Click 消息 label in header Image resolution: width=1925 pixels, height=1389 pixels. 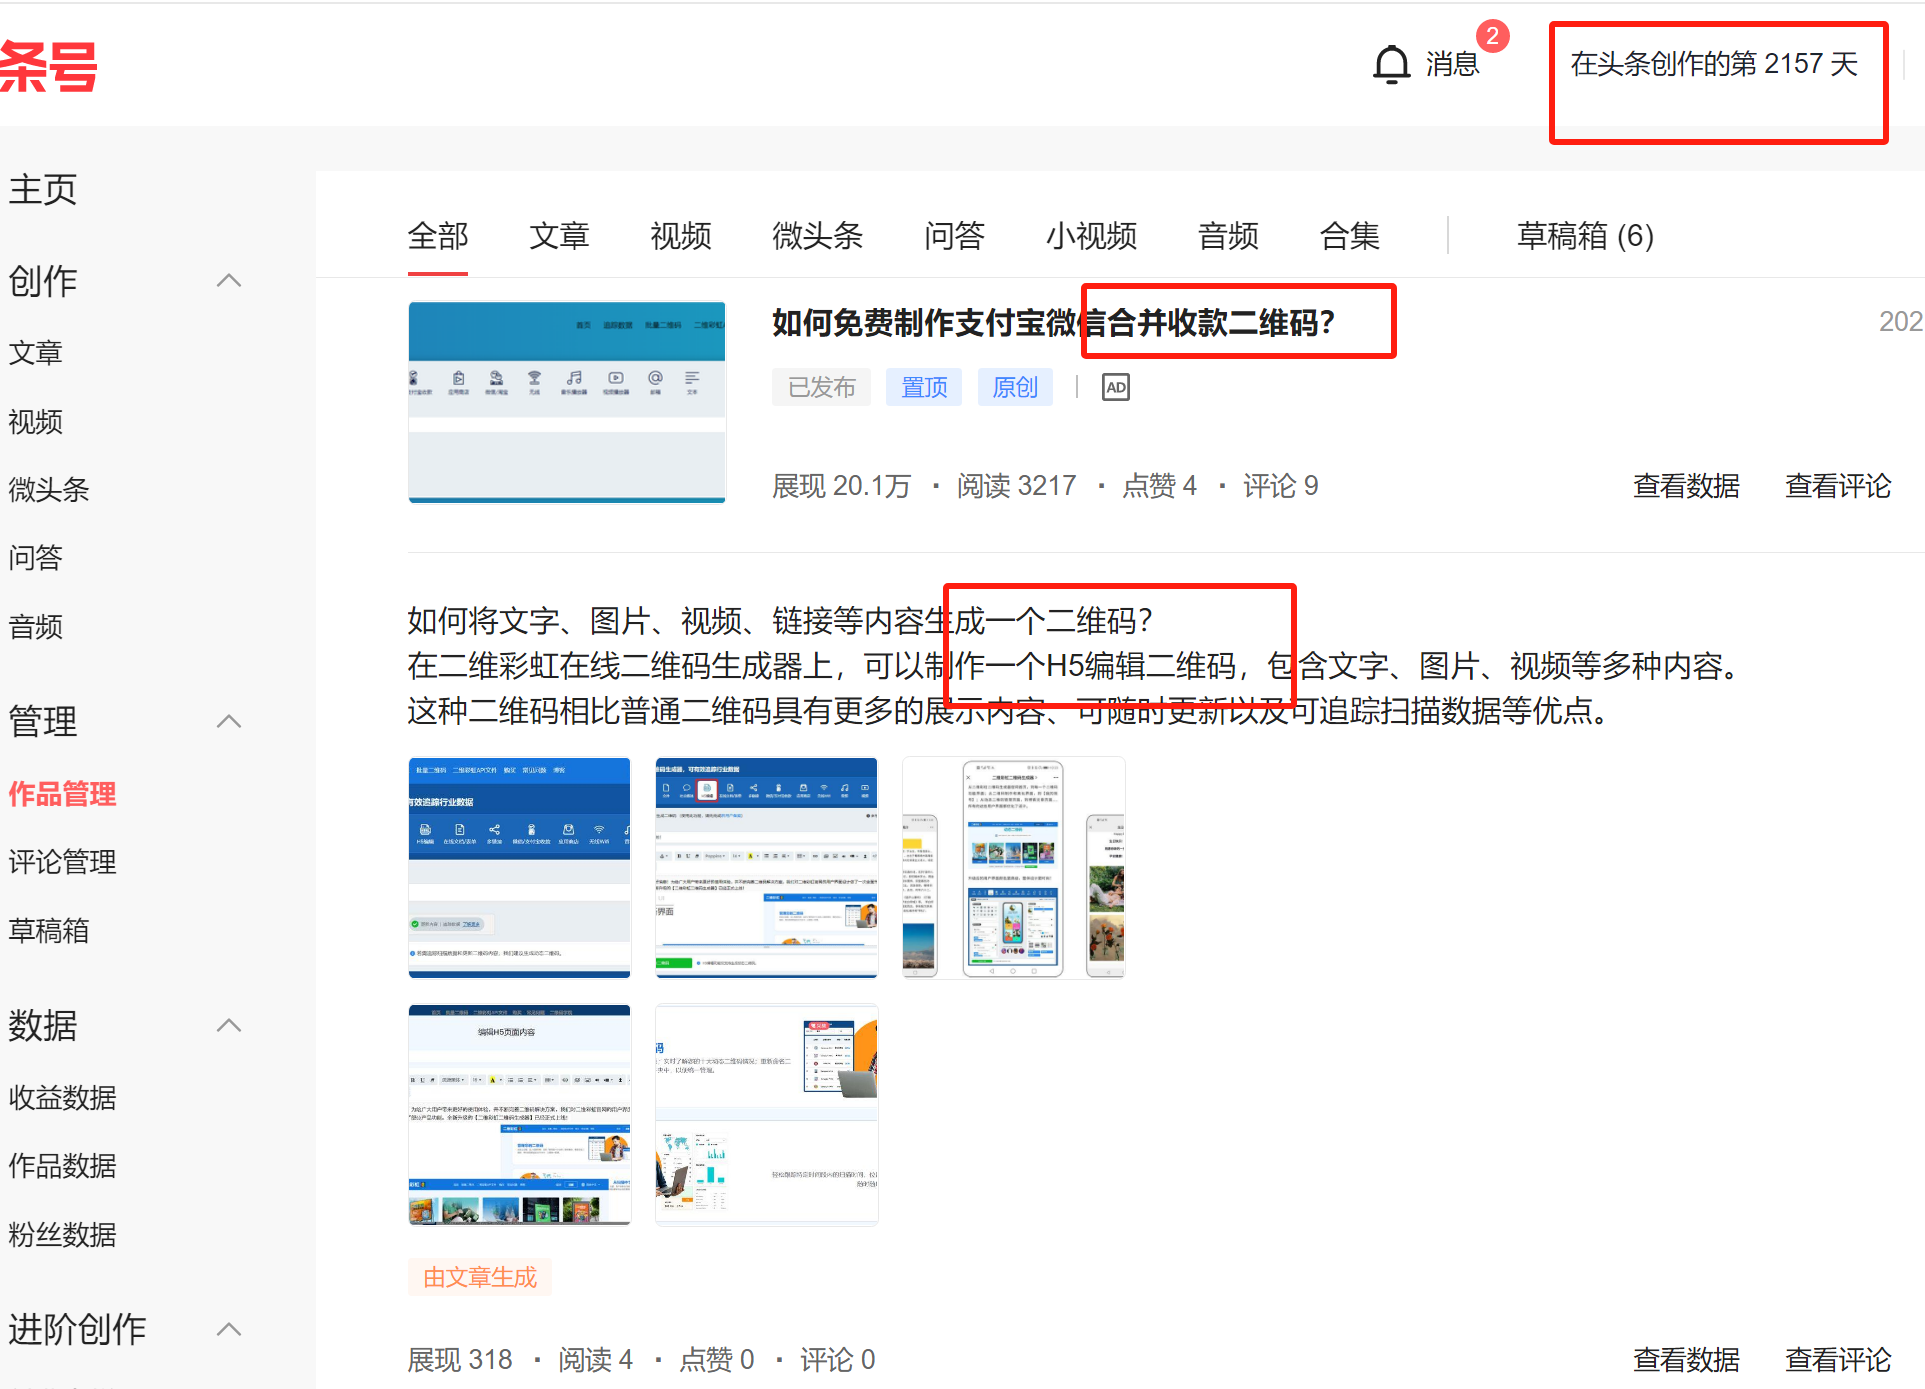click(1452, 64)
